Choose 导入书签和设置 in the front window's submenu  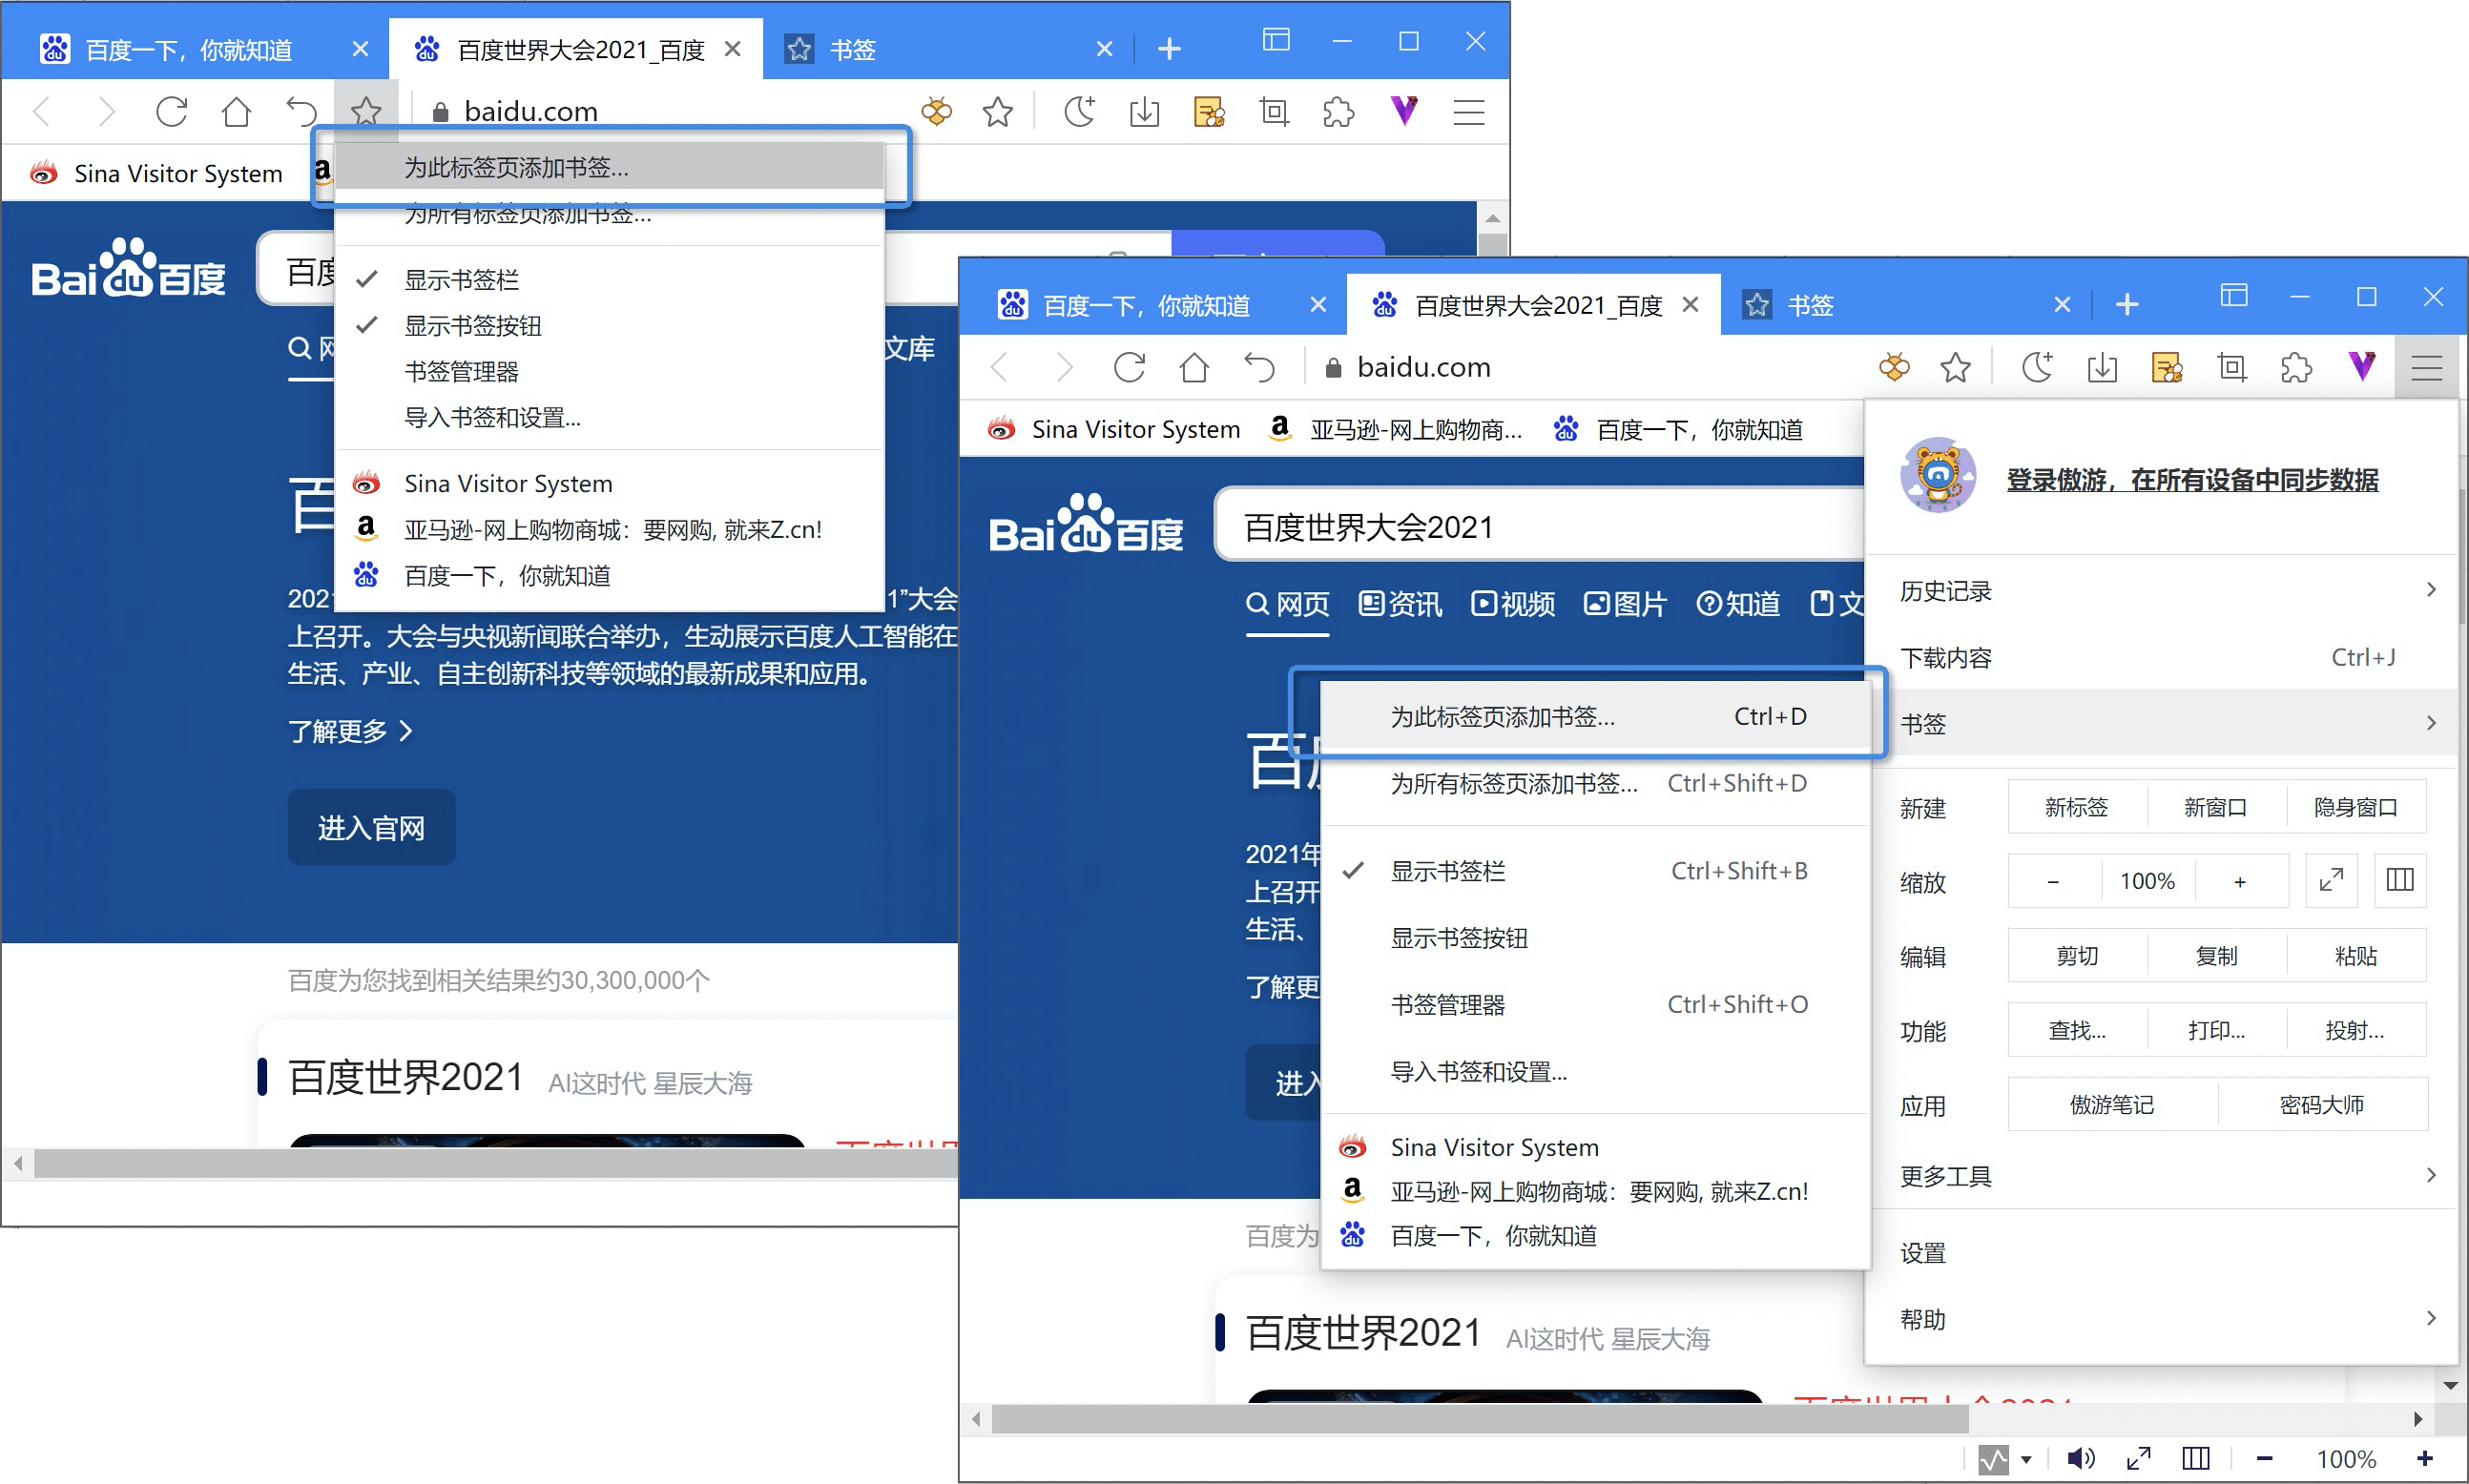(x=1595, y=1071)
